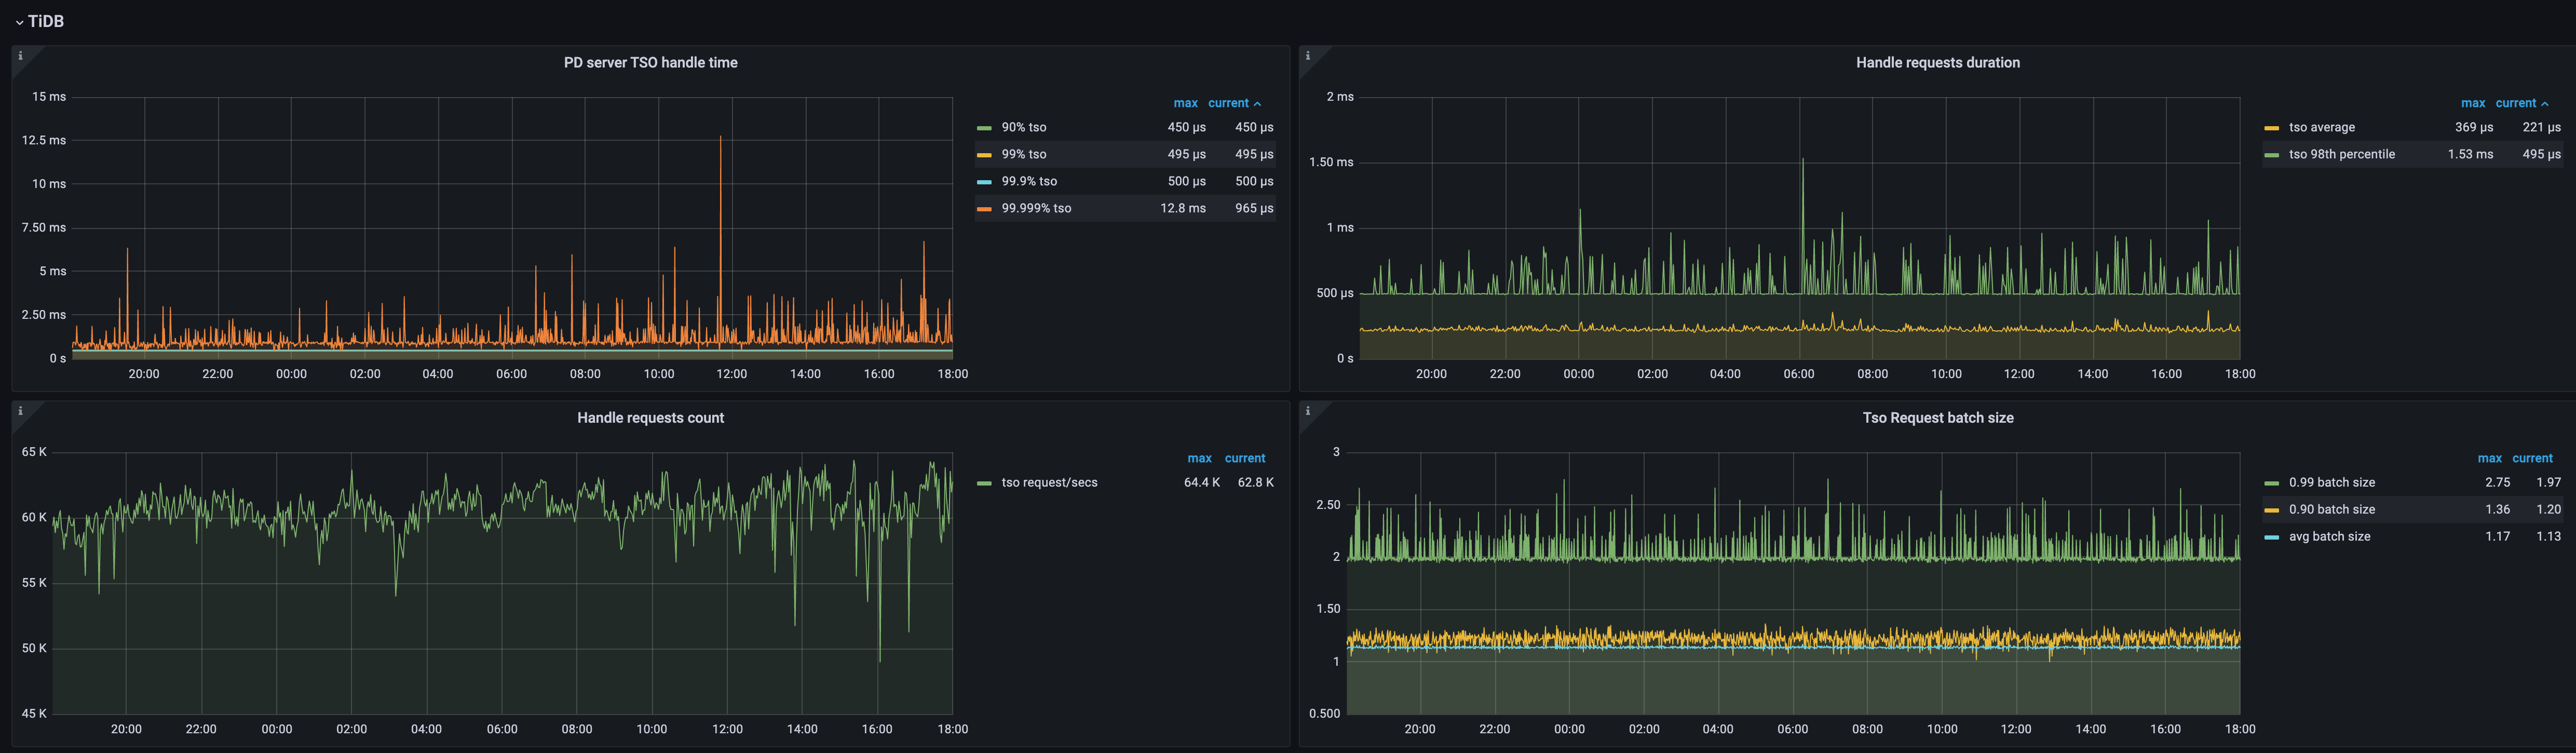Click info icon on Tso Request batch size panel
Image resolution: width=2576 pixels, height=753 pixels.
(x=1307, y=411)
